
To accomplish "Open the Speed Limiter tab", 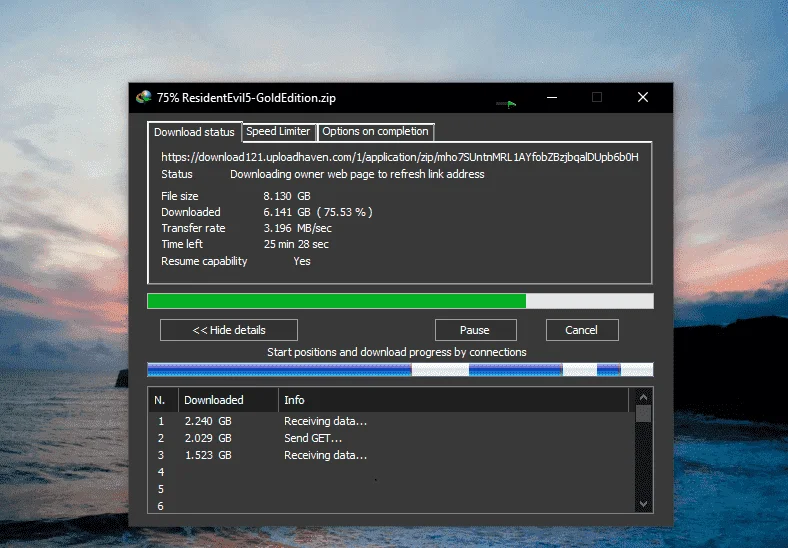I will [278, 132].
